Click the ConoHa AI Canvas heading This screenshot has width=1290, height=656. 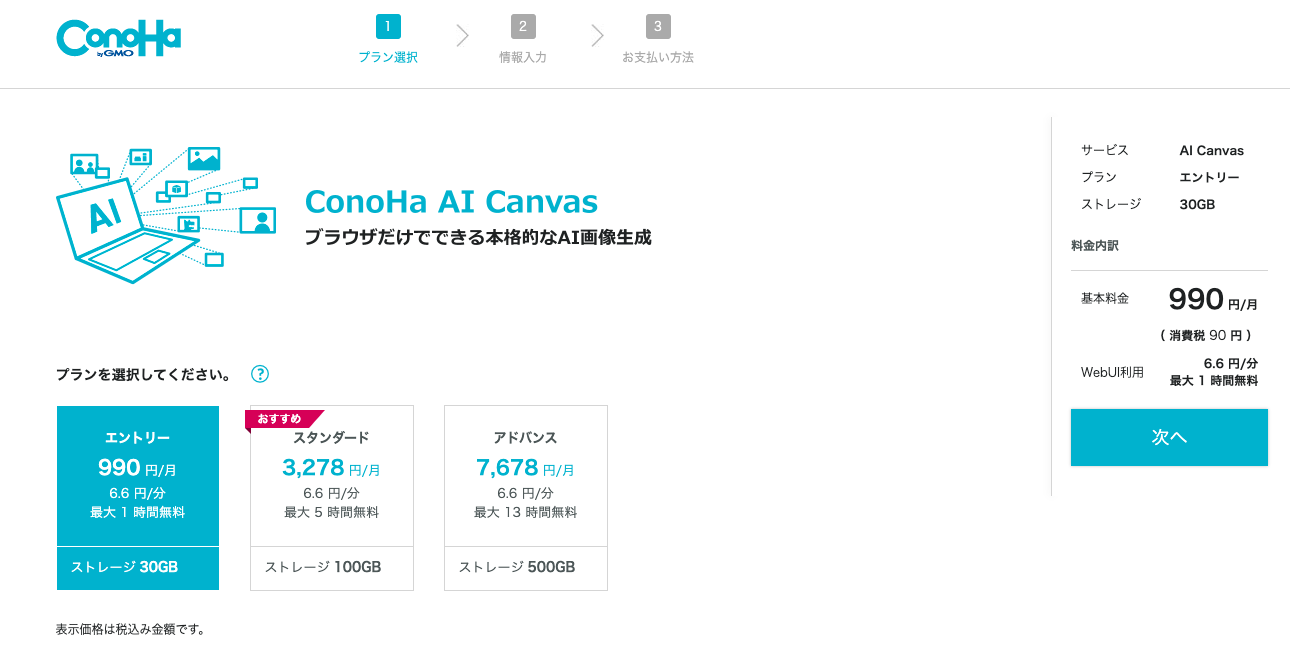pyautogui.click(x=451, y=201)
